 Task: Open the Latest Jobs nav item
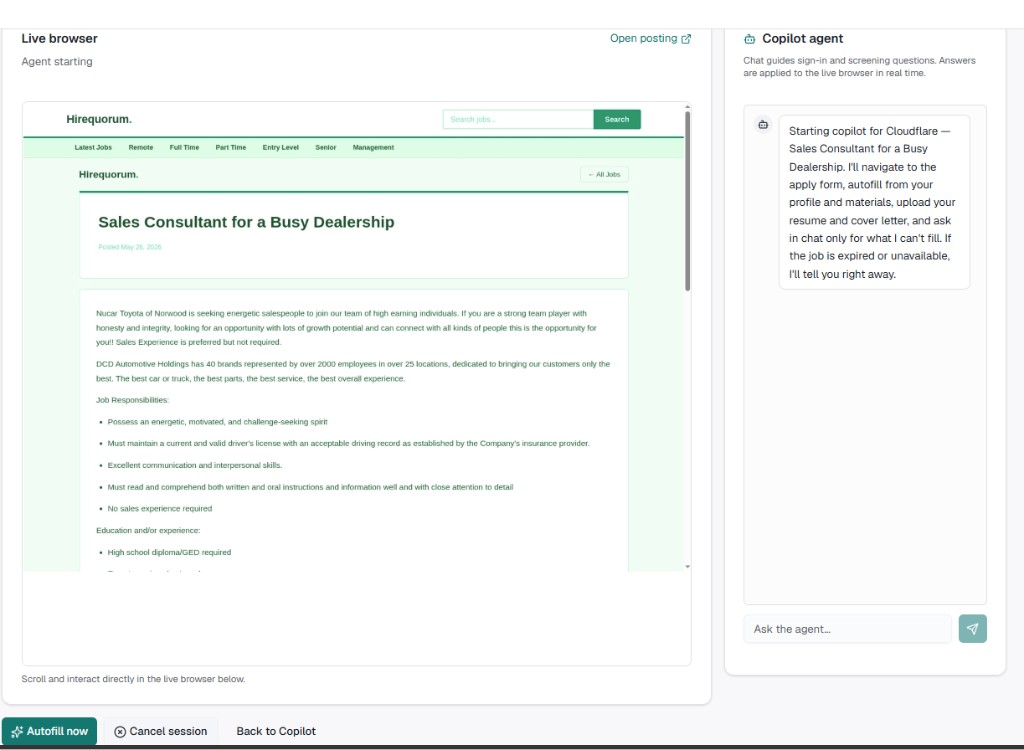(x=93, y=147)
